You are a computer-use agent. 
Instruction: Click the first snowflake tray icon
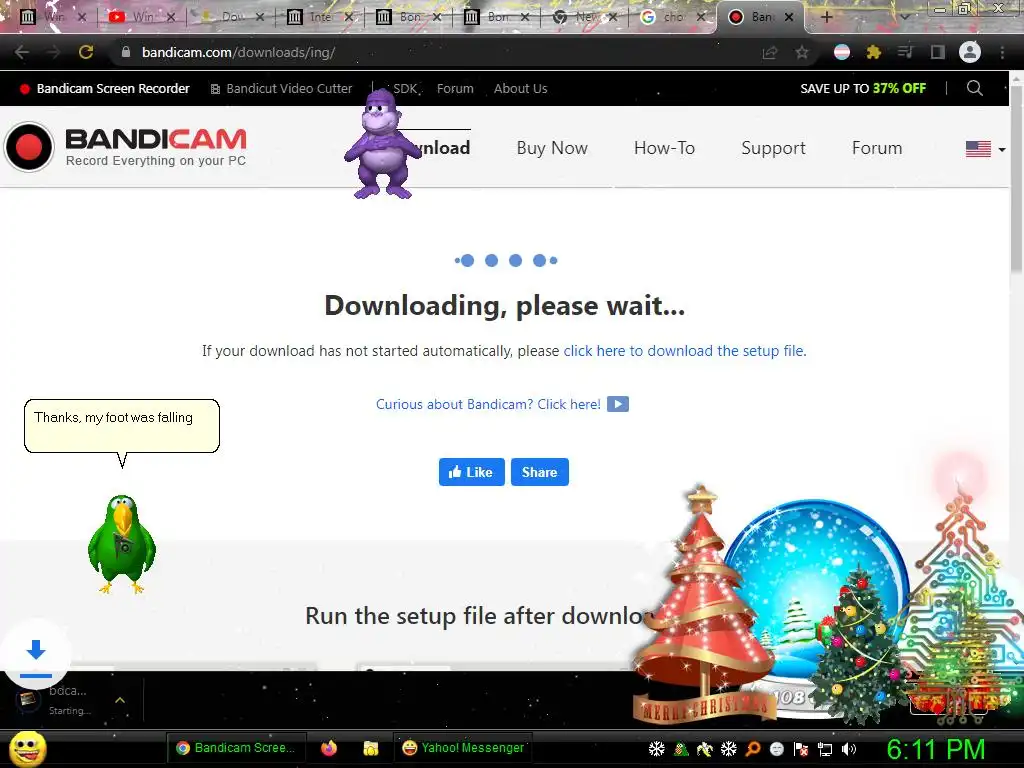pyautogui.click(x=656, y=749)
